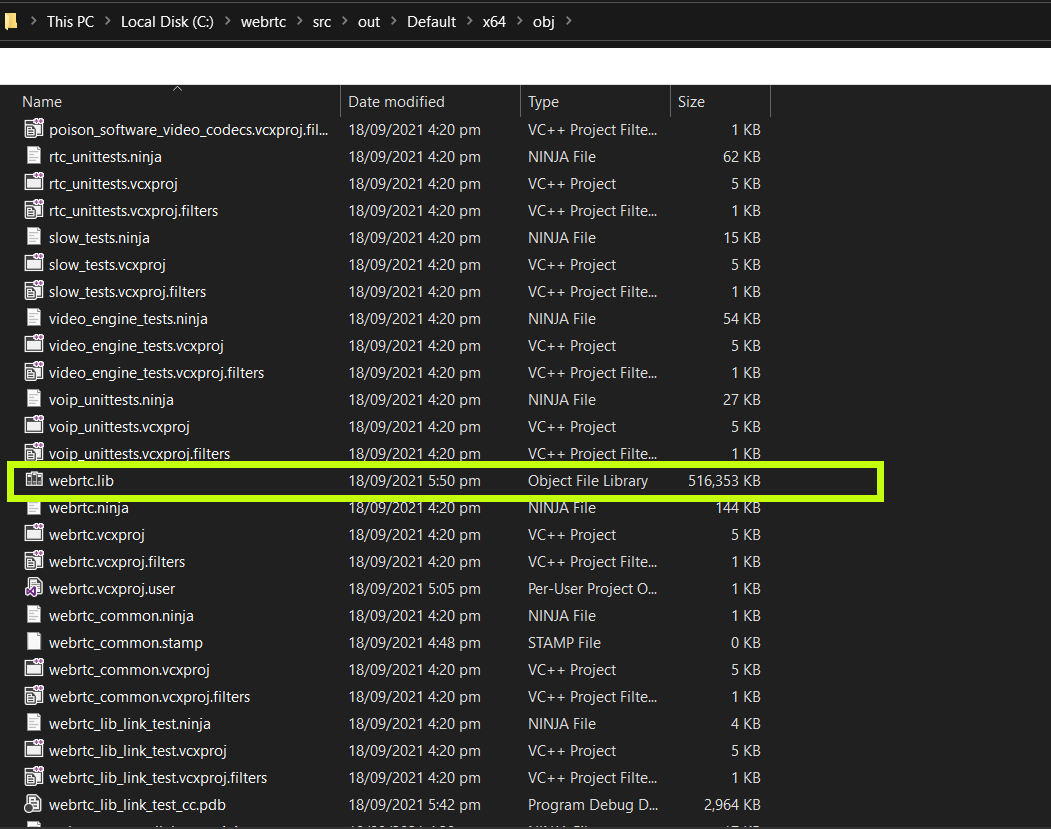1051x829 pixels.
Task: Click the rtc_unittests.vcxproj.filters file icon
Action: coord(34,210)
